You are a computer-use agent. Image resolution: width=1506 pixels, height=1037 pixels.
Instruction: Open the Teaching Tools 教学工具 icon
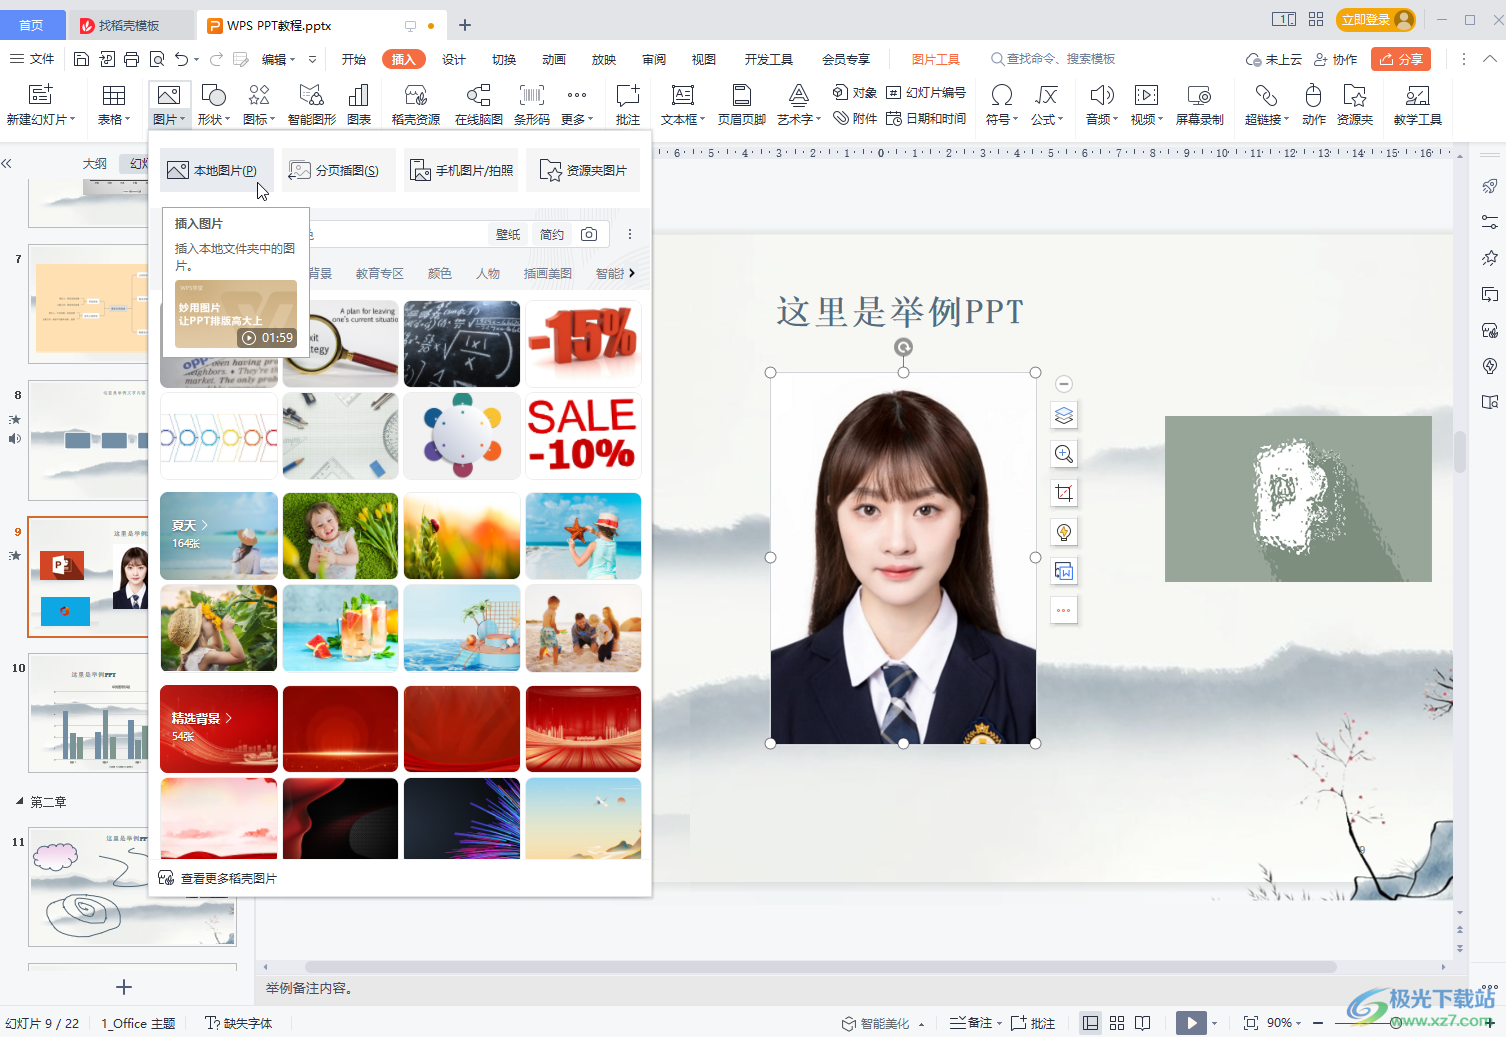pos(1417,95)
